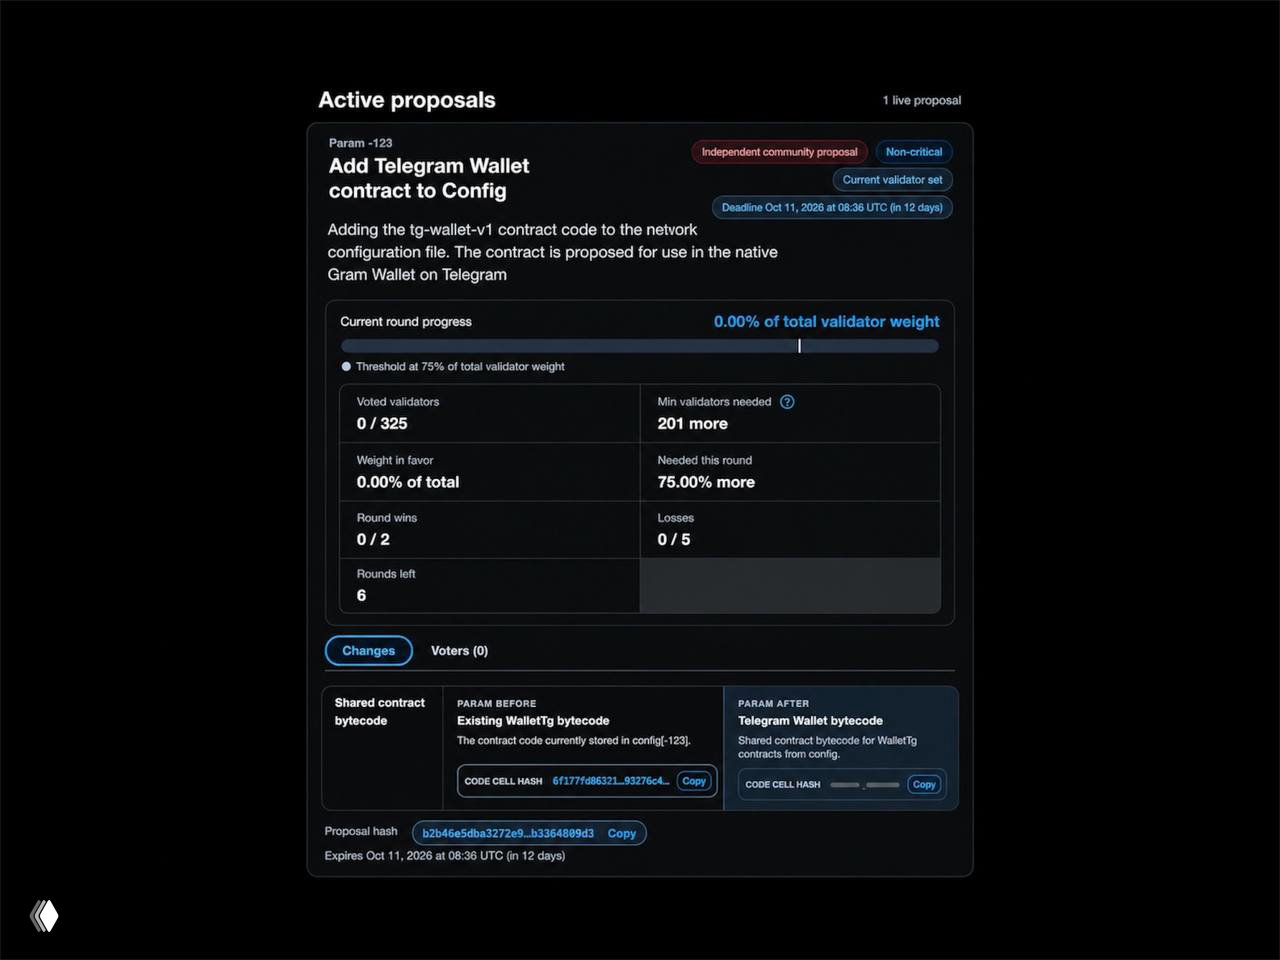Click the 75% threshold marker on progress bar
This screenshot has height=960, width=1280.
(x=799, y=346)
